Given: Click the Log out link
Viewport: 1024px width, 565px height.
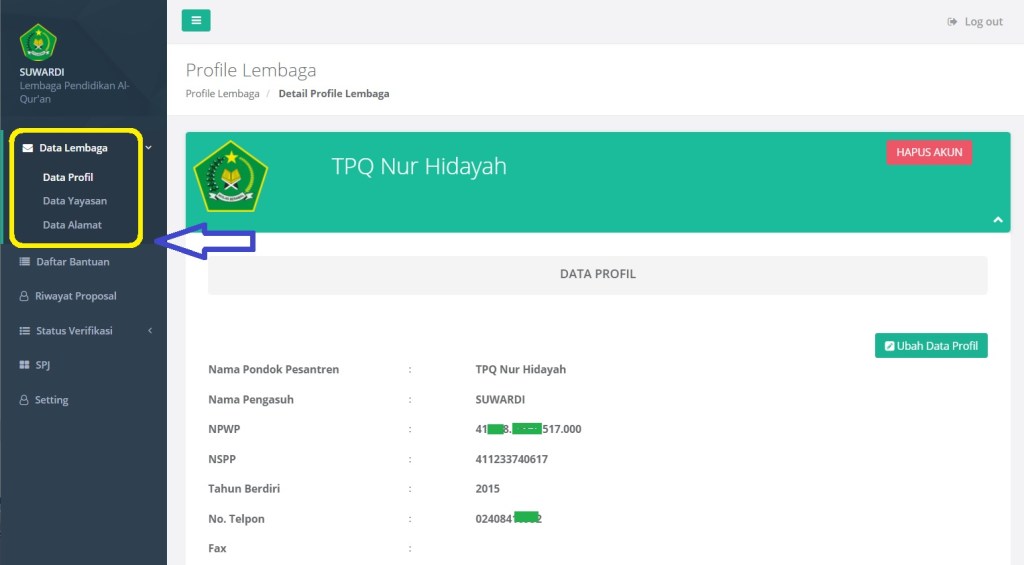Looking at the screenshot, I should coord(983,22).
